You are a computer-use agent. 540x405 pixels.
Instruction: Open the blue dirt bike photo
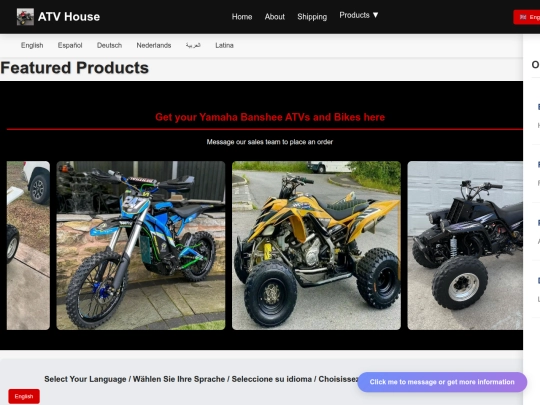click(141, 246)
